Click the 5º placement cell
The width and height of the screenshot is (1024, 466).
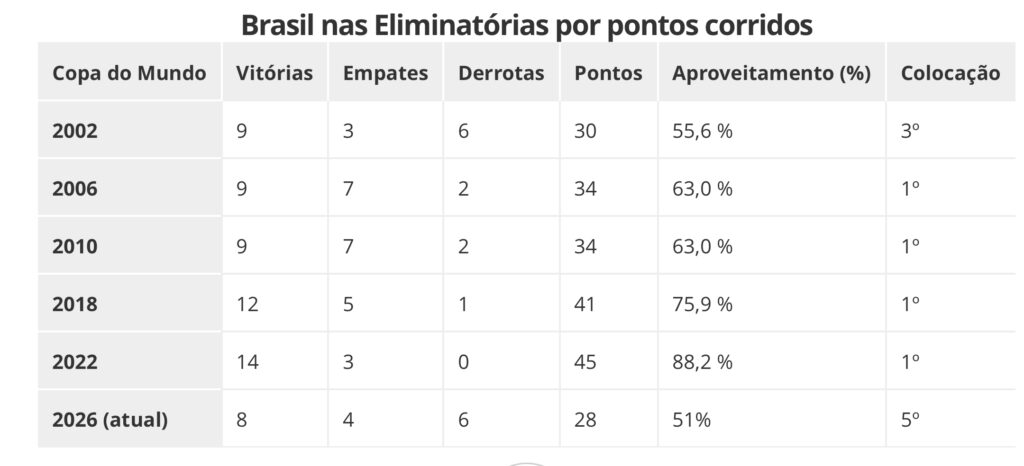[x=909, y=421]
